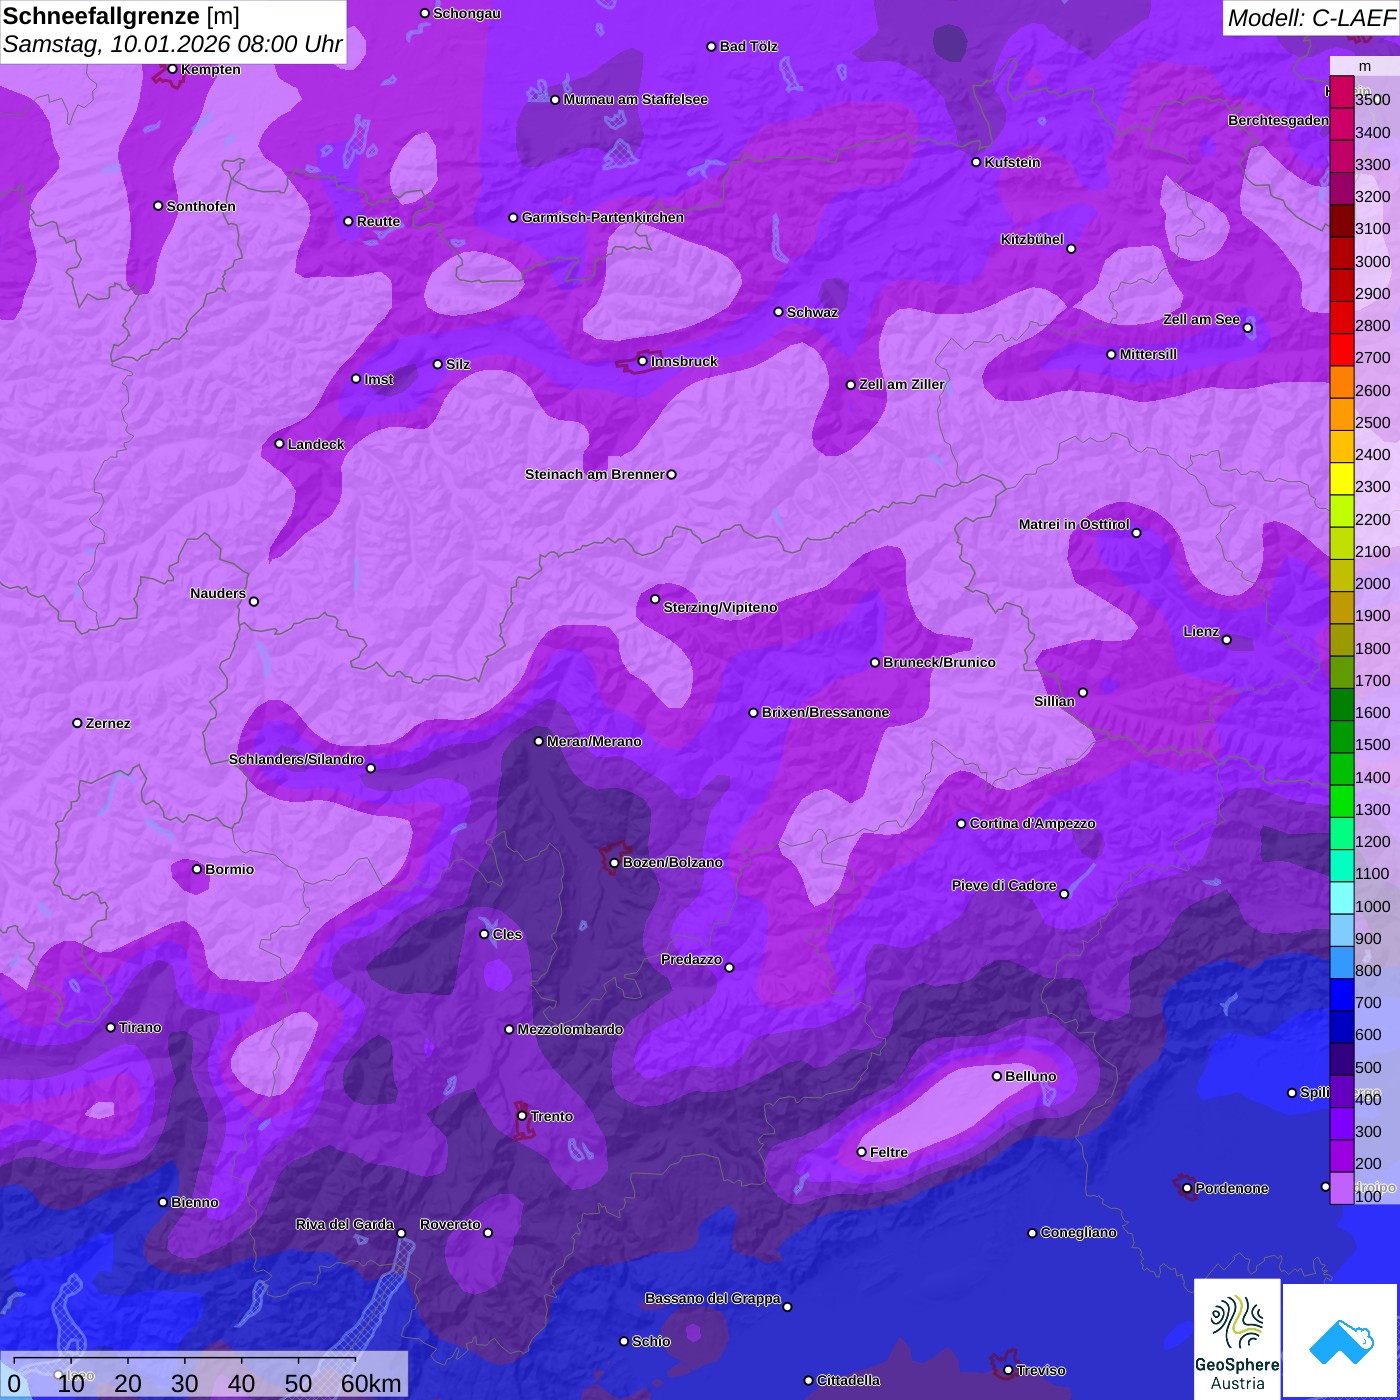
Task: Click the blue cloud logo in the corner
Action: pos(1341,1341)
